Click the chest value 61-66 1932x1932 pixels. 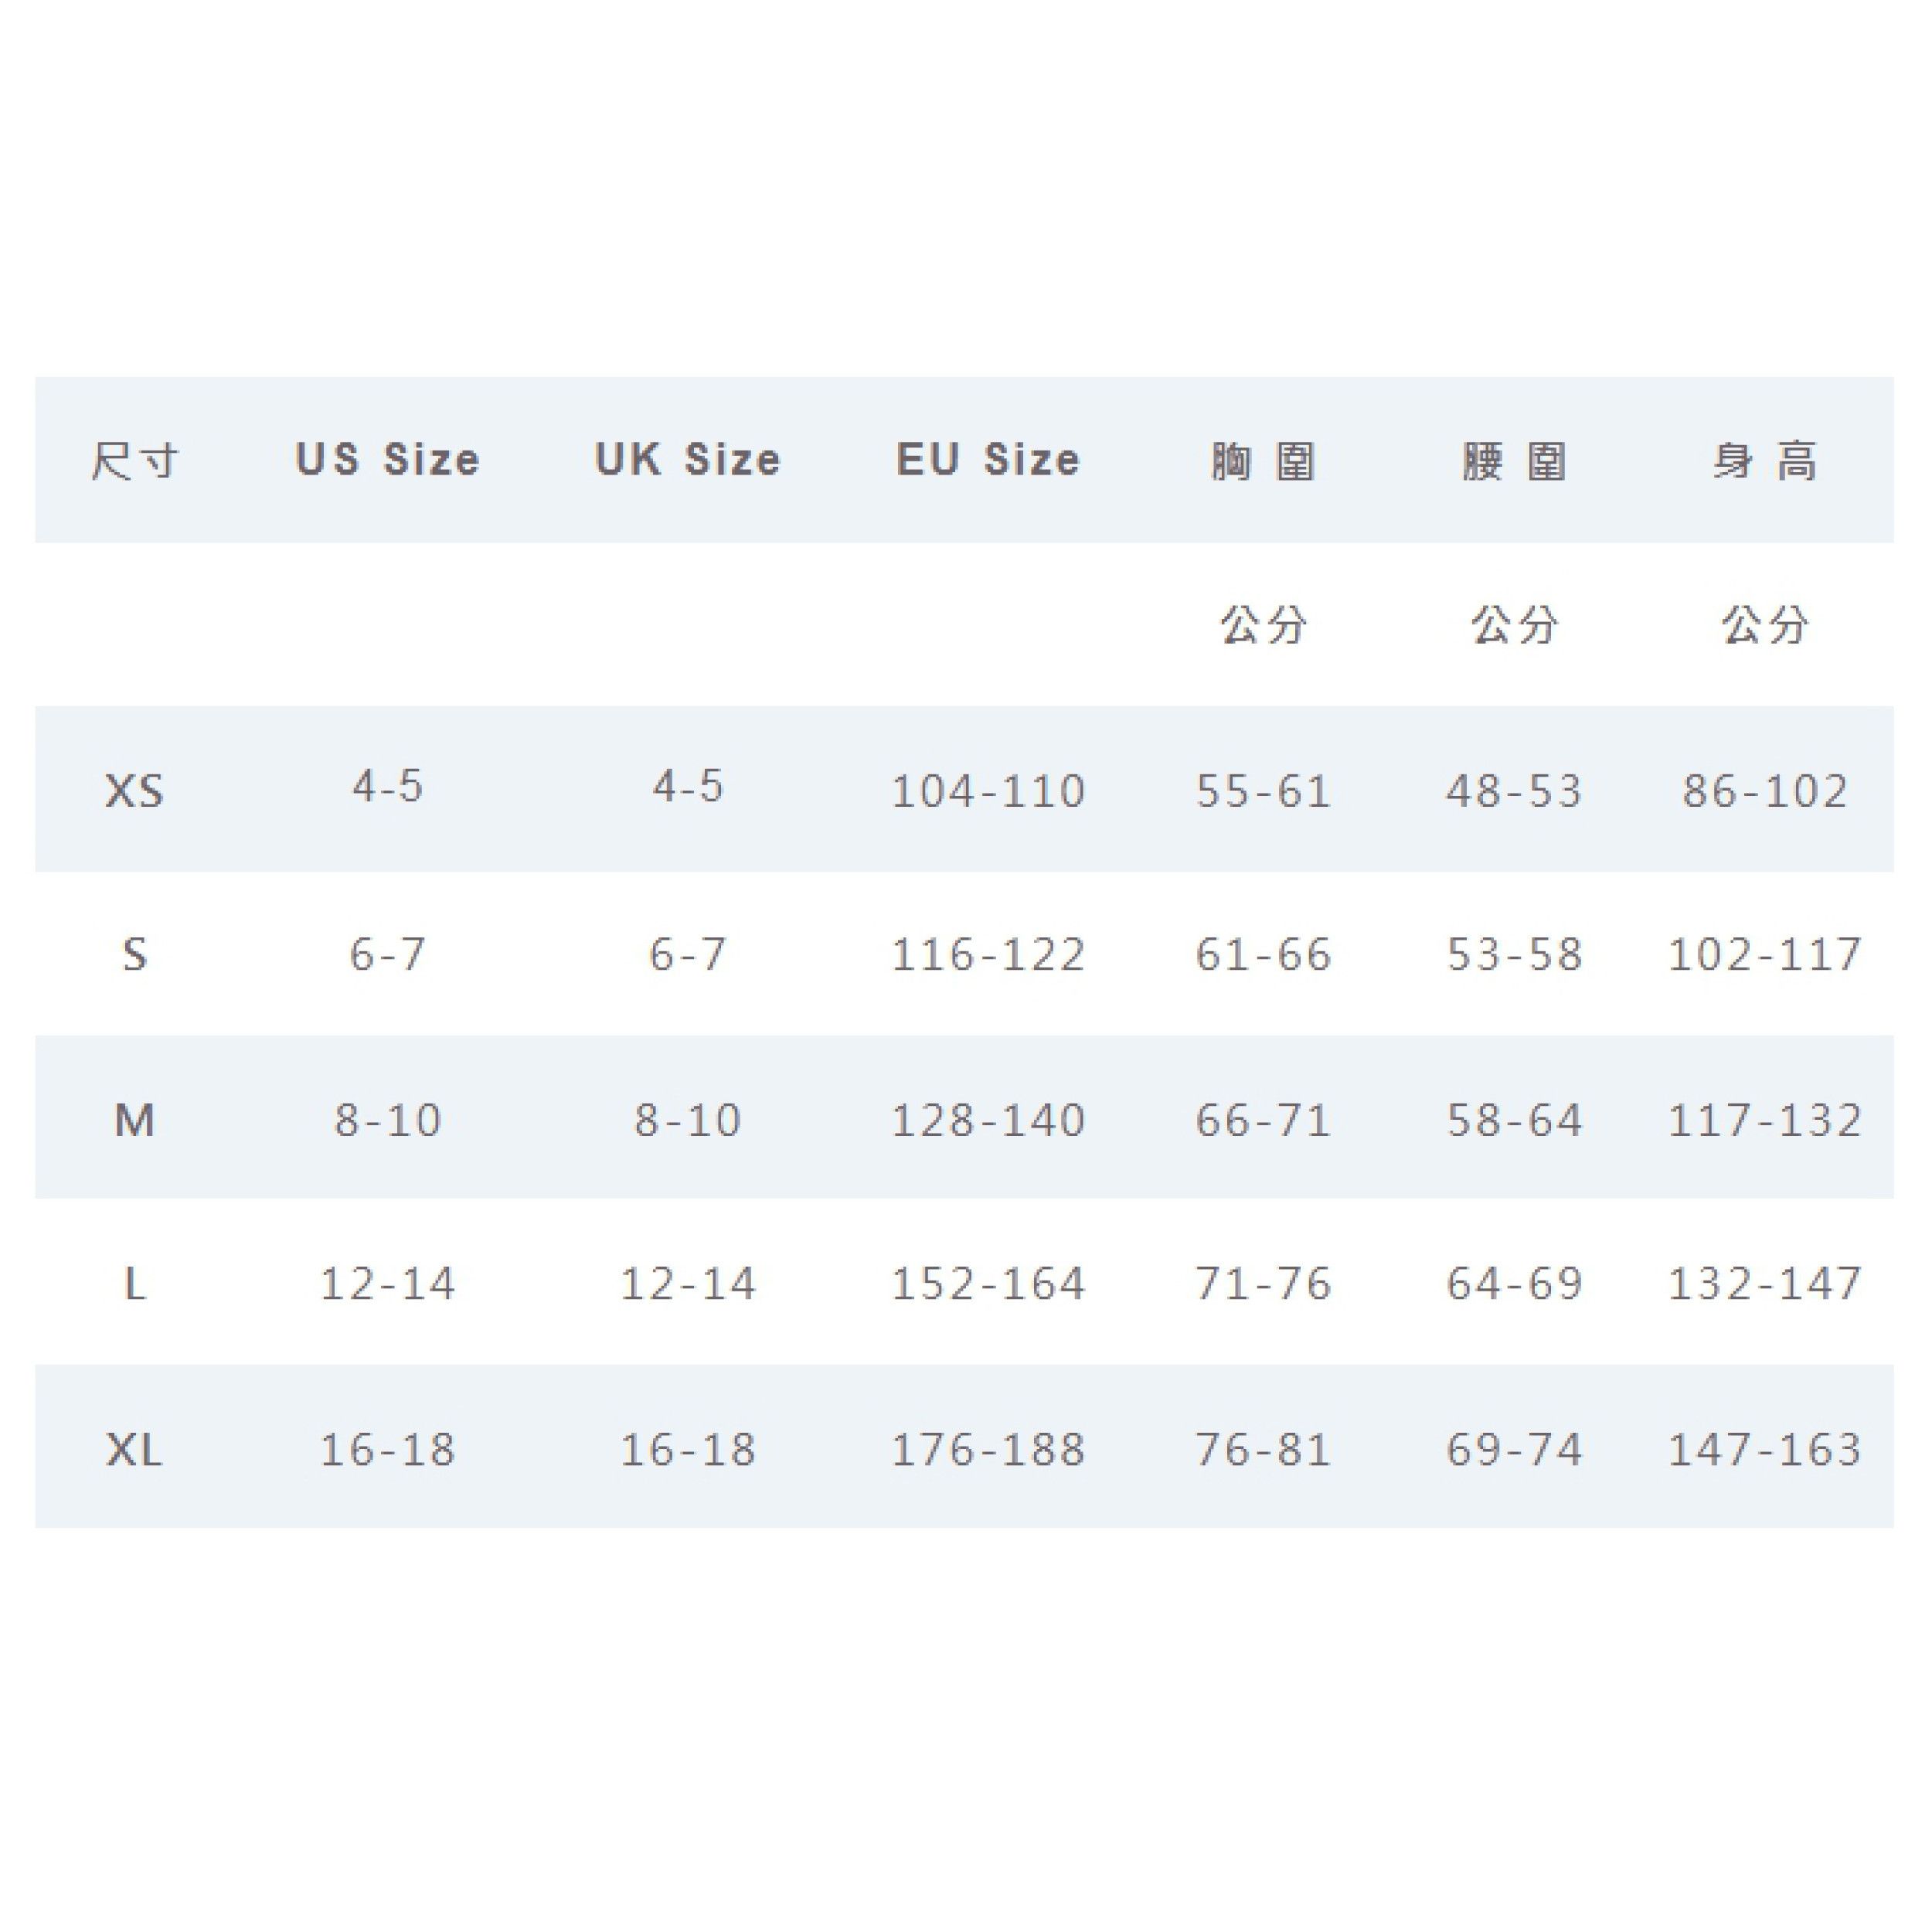pyautogui.click(x=1263, y=955)
